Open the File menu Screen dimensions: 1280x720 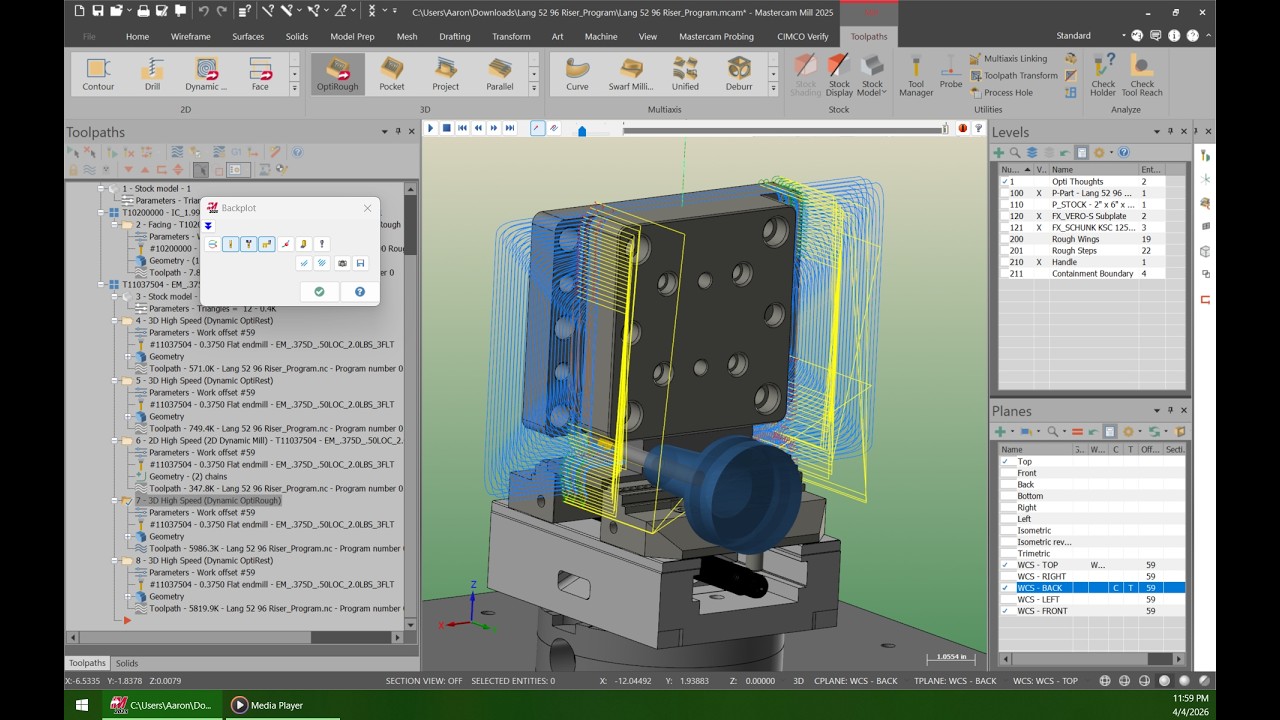[x=89, y=36]
